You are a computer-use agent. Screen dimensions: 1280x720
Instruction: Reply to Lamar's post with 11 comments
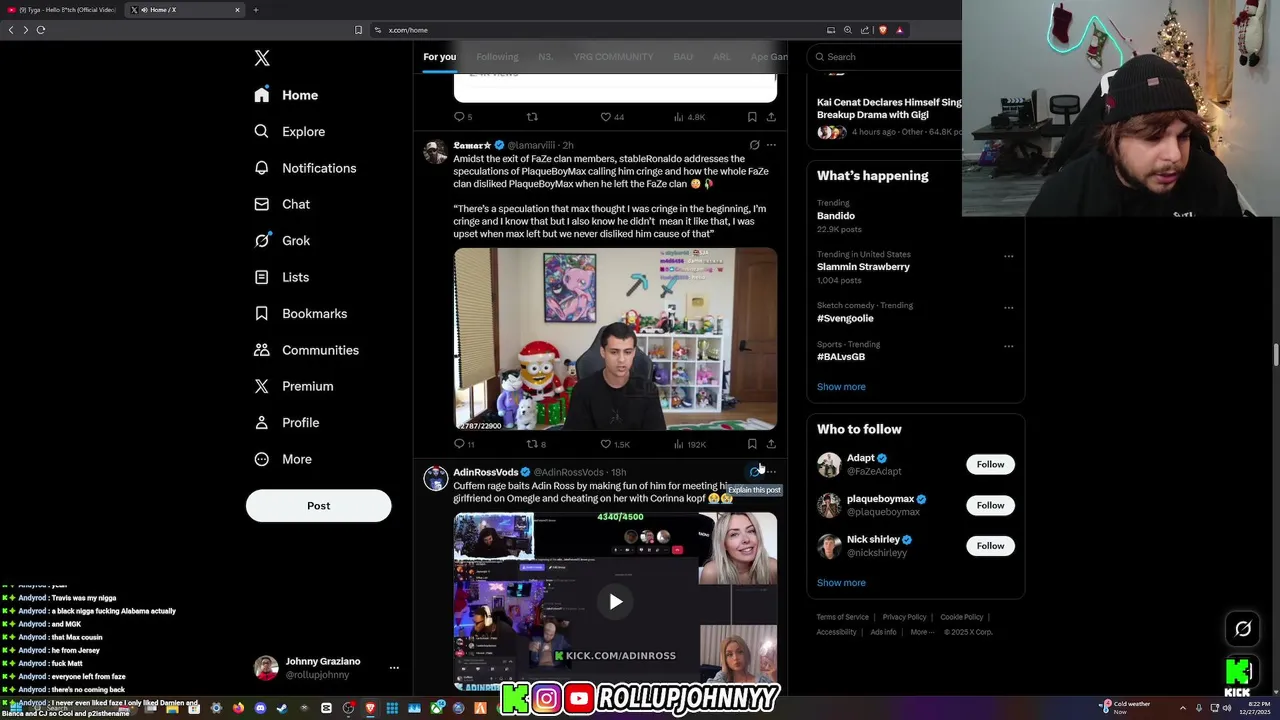(464, 444)
